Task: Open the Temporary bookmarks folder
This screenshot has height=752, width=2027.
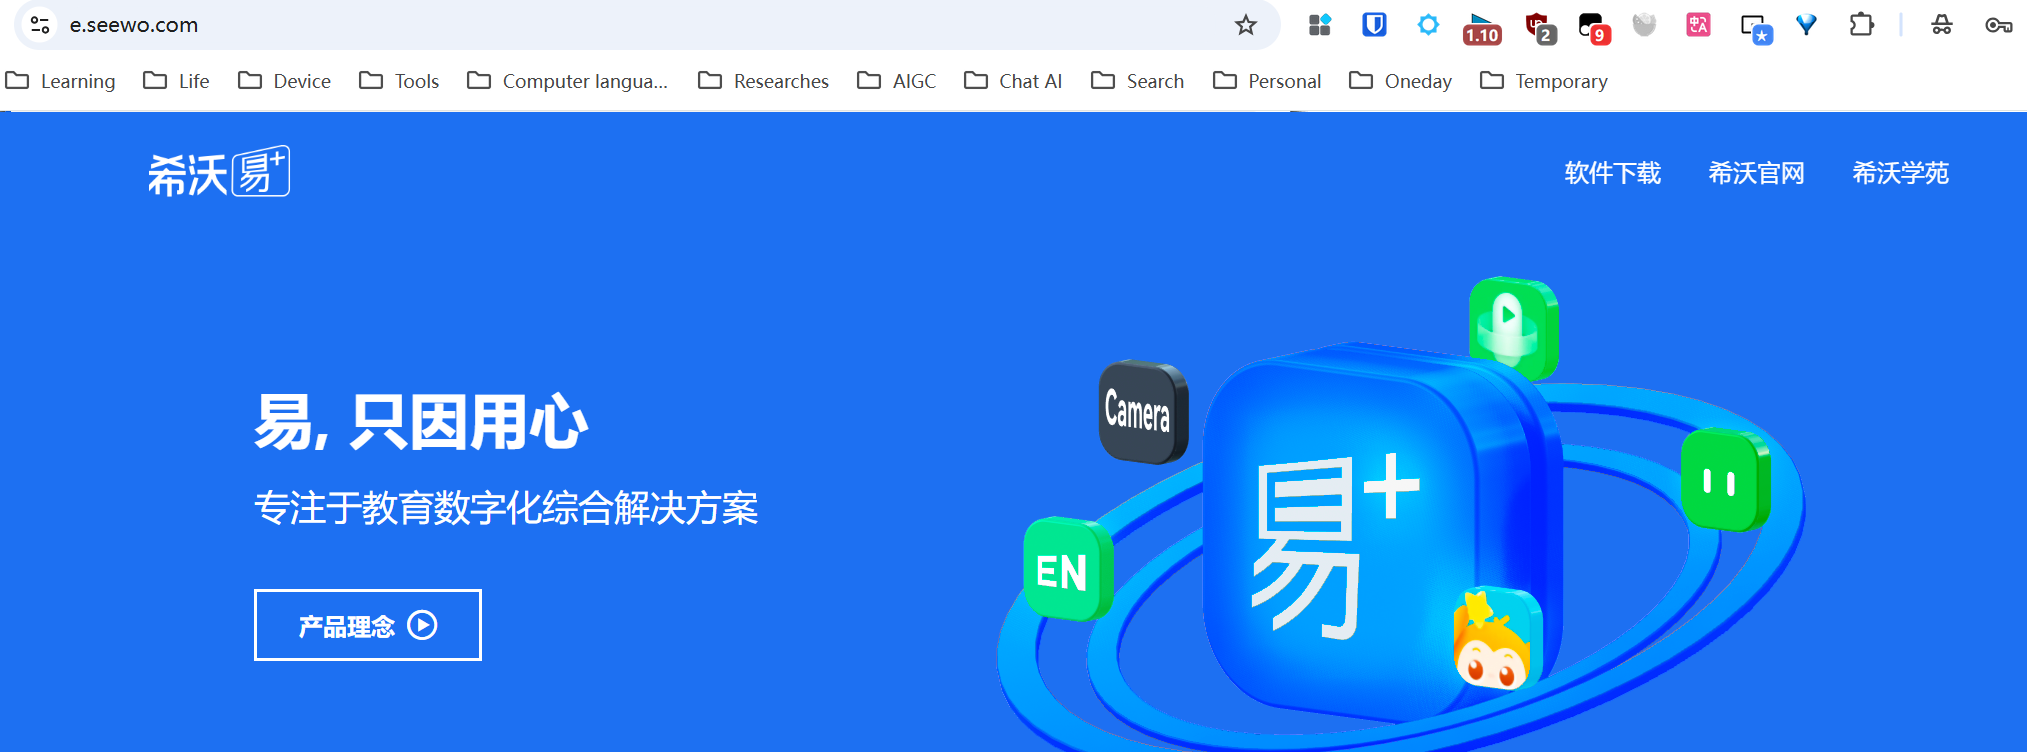Action: pos(1543,81)
